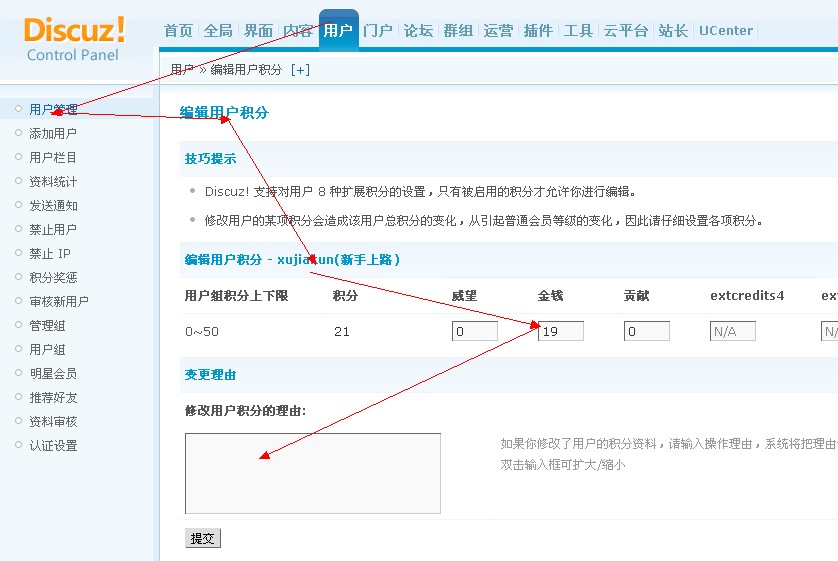Open 禁止 IP in the sidebar
Image resolution: width=838 pixels, height=561 pixels.
pyautogui.click(x=50, y=254)
